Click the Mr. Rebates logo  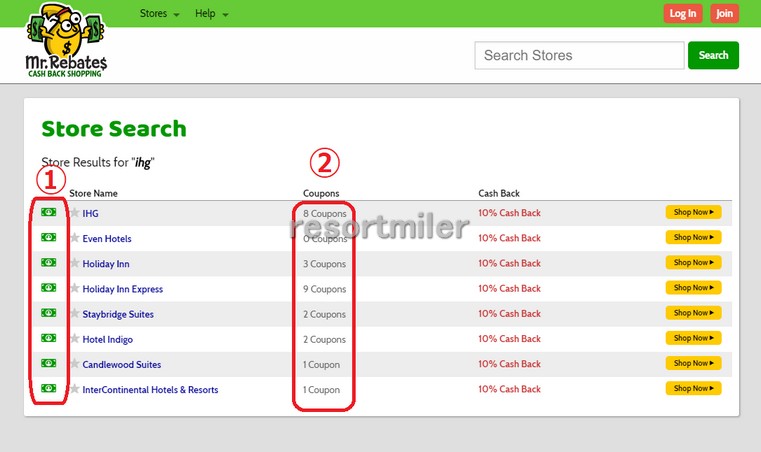click(66, 41)
